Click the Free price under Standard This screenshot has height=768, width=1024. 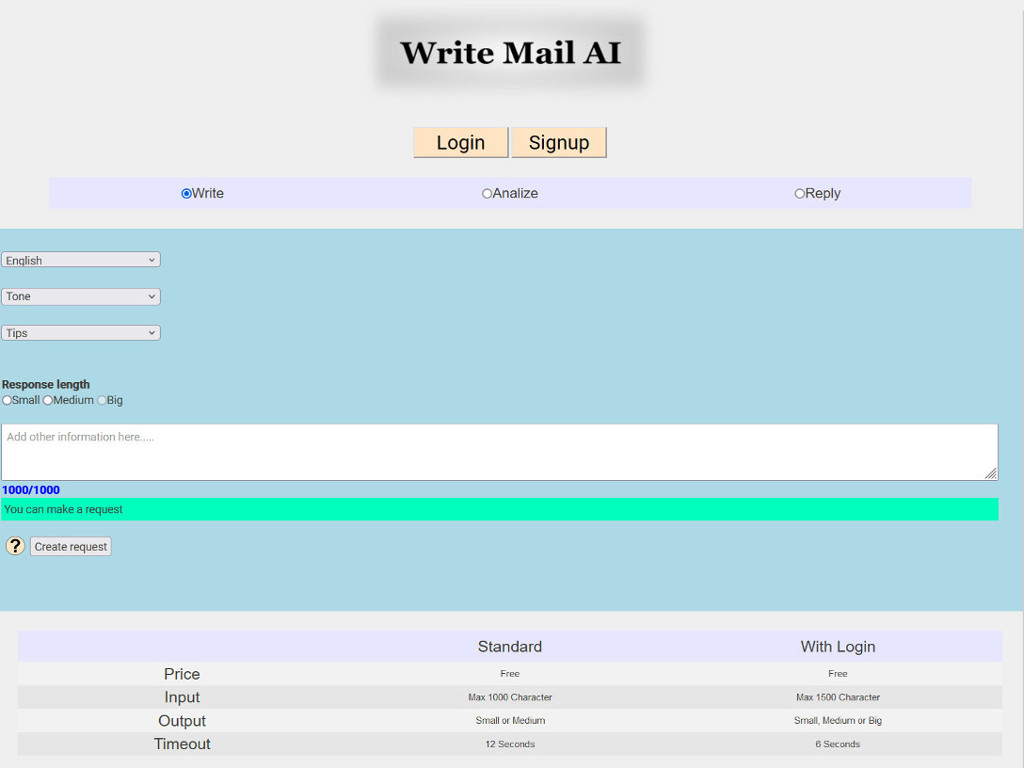point(510,673)
